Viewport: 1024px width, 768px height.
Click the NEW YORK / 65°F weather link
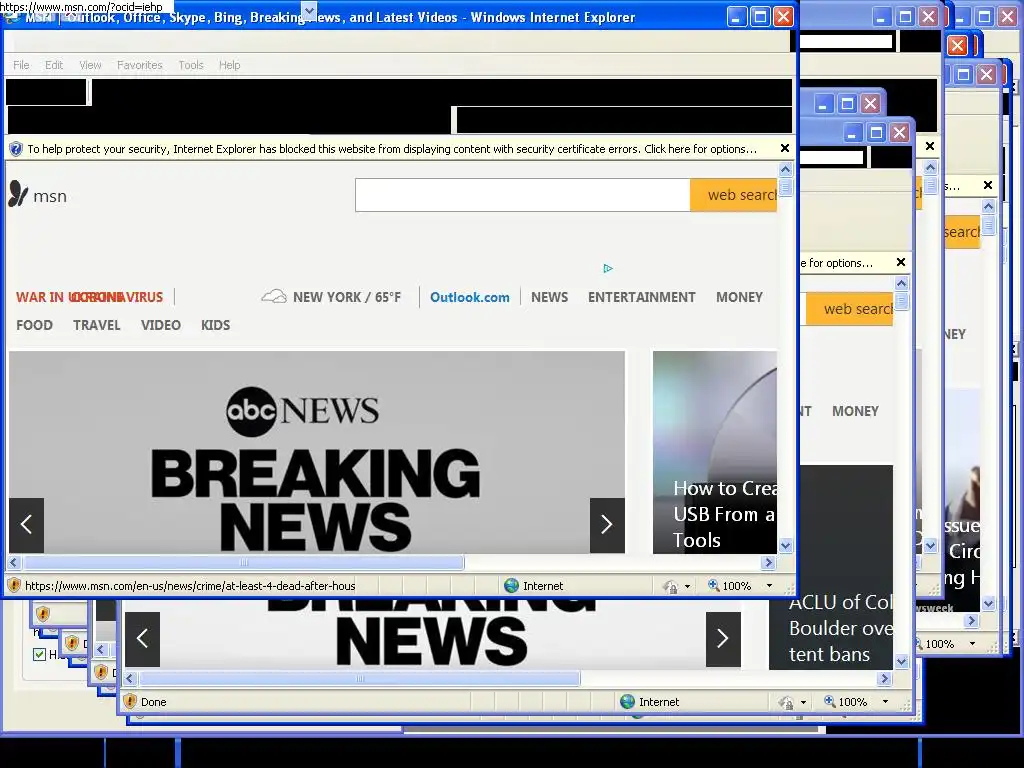[347, 297]
